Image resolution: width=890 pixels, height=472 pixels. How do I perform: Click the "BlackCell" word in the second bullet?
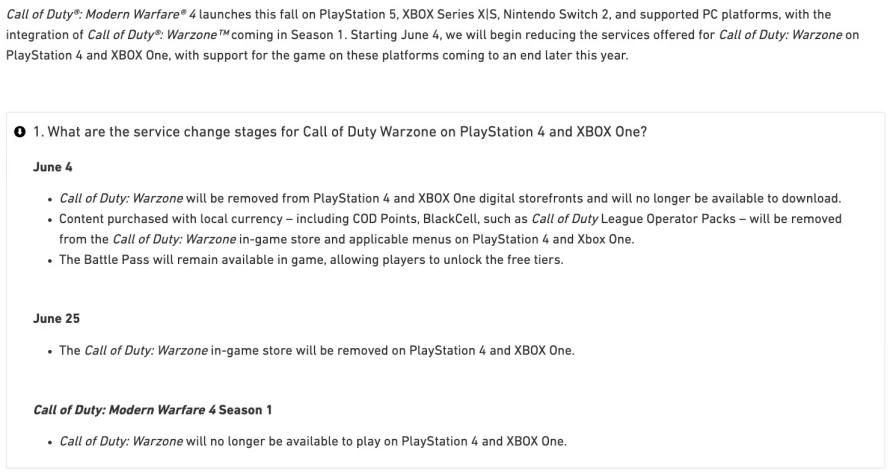[451, 219]
